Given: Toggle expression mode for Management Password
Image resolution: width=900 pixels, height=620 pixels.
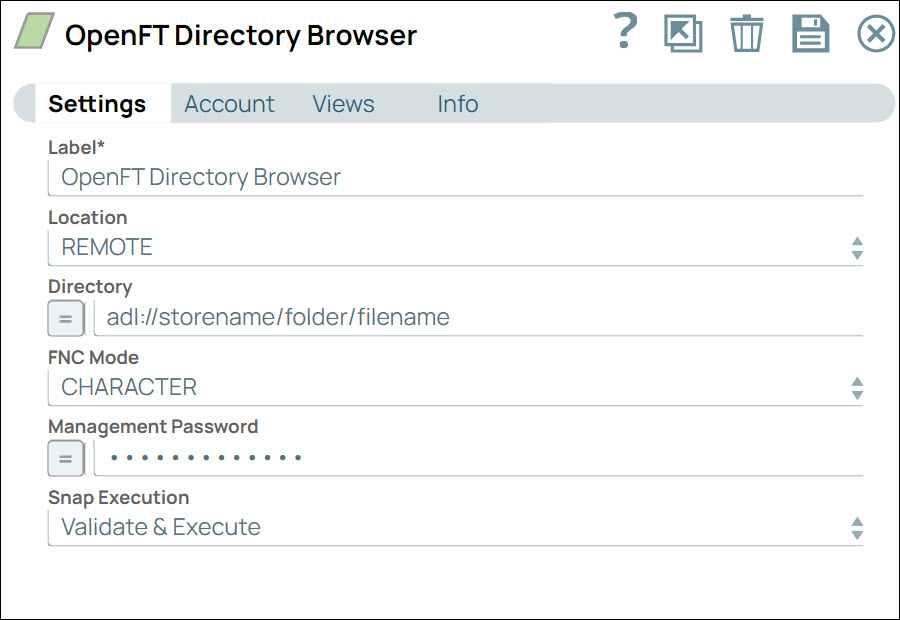Looking at the screenshot, I should [x=65, y=458].
